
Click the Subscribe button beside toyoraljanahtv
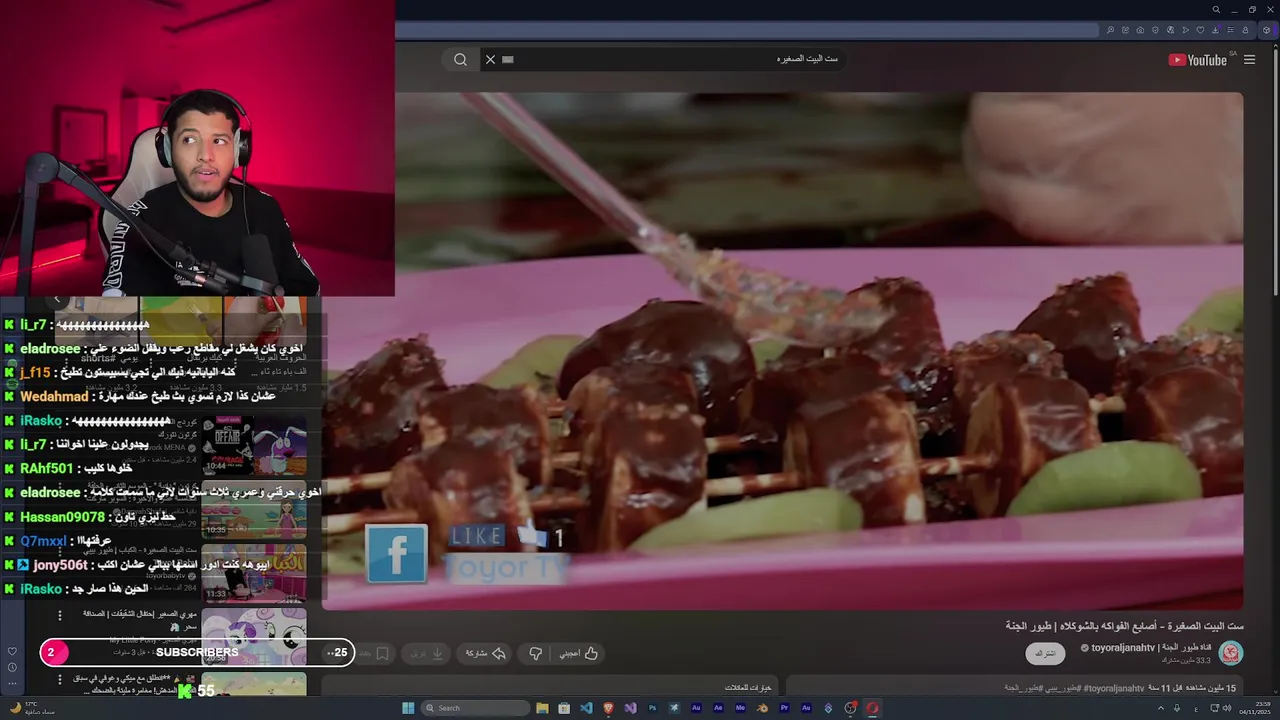[1045, 653]
